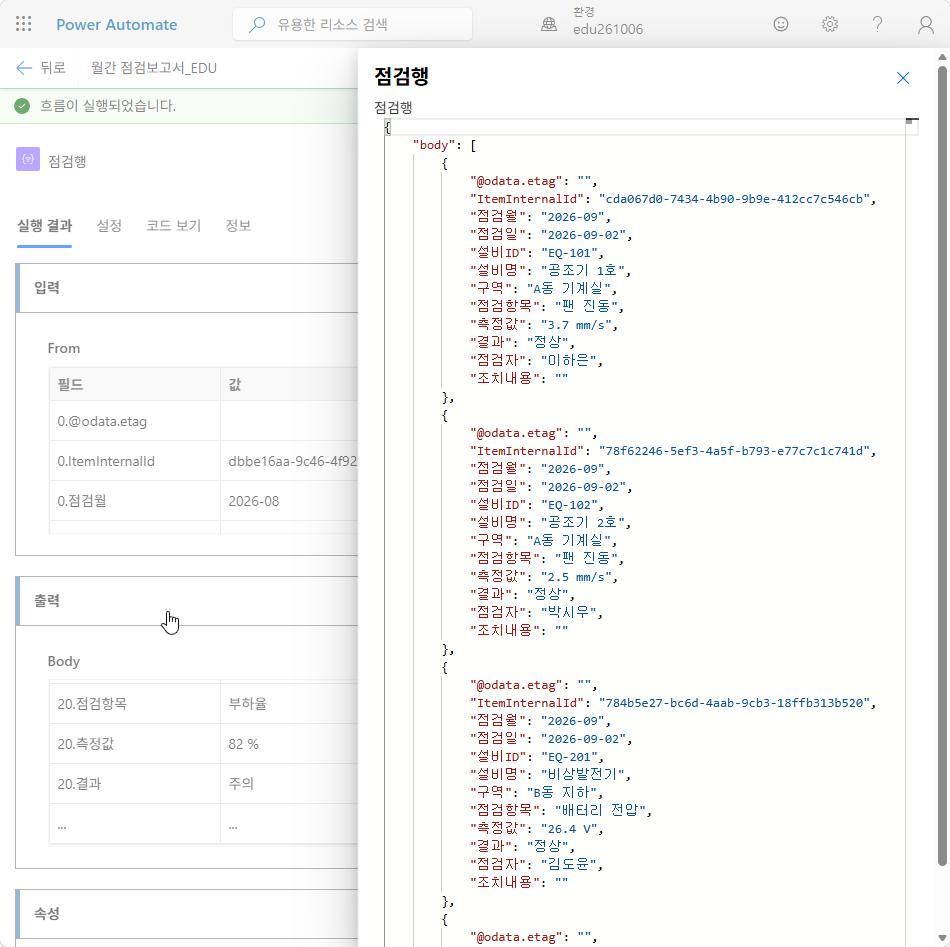
Task: Click the "EQ-101" value in JSON
Action: pyautogui.click(x=568, y=253)
